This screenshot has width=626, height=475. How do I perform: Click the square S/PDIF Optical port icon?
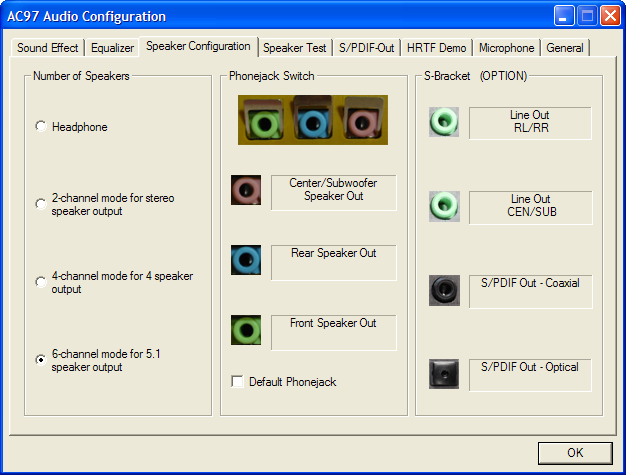tap(444, 374)
